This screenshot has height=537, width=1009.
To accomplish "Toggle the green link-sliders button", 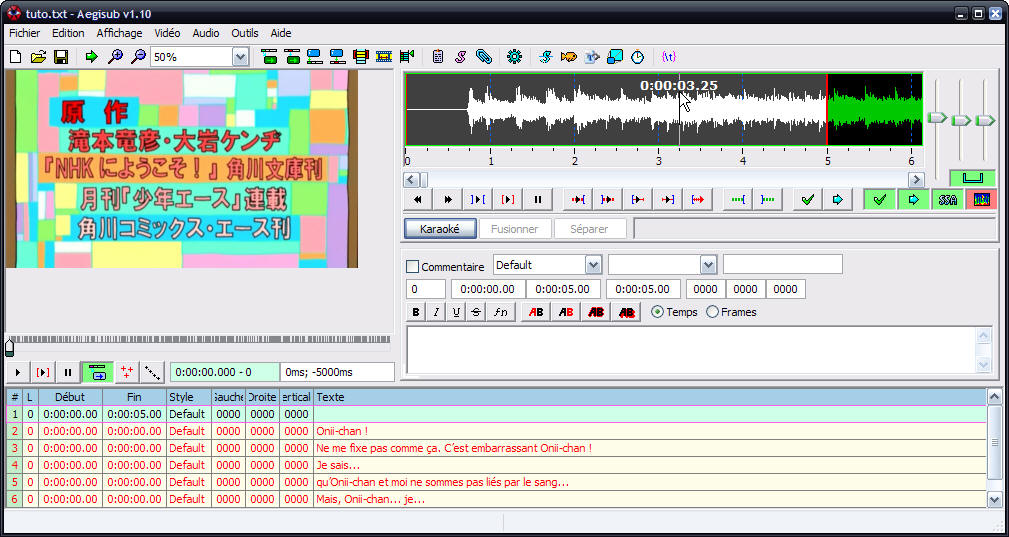I will click(972, 177).
